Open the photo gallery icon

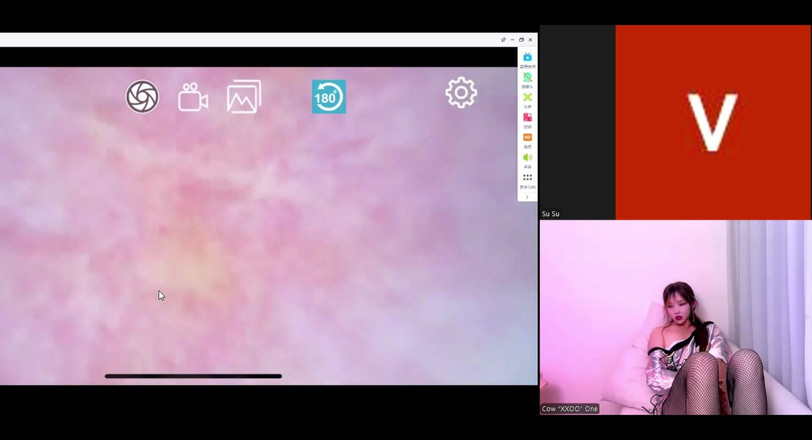244,97
